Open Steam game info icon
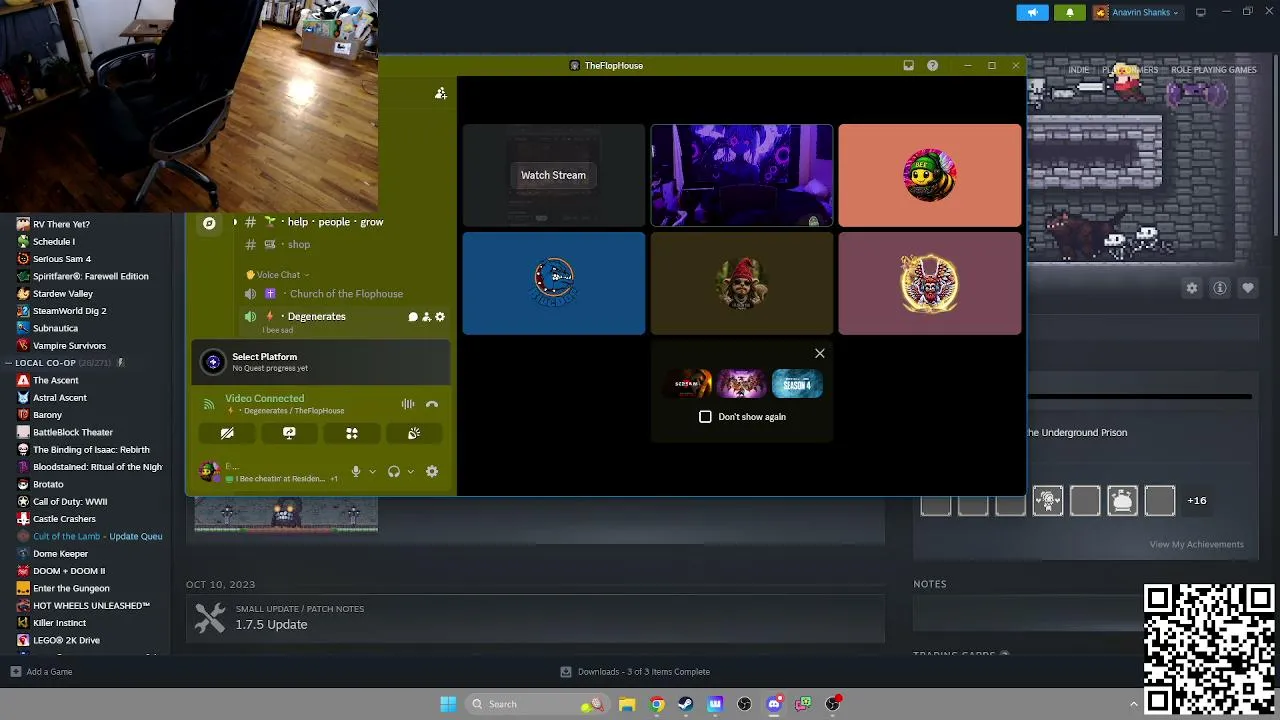 click(x=1220, y=288)
